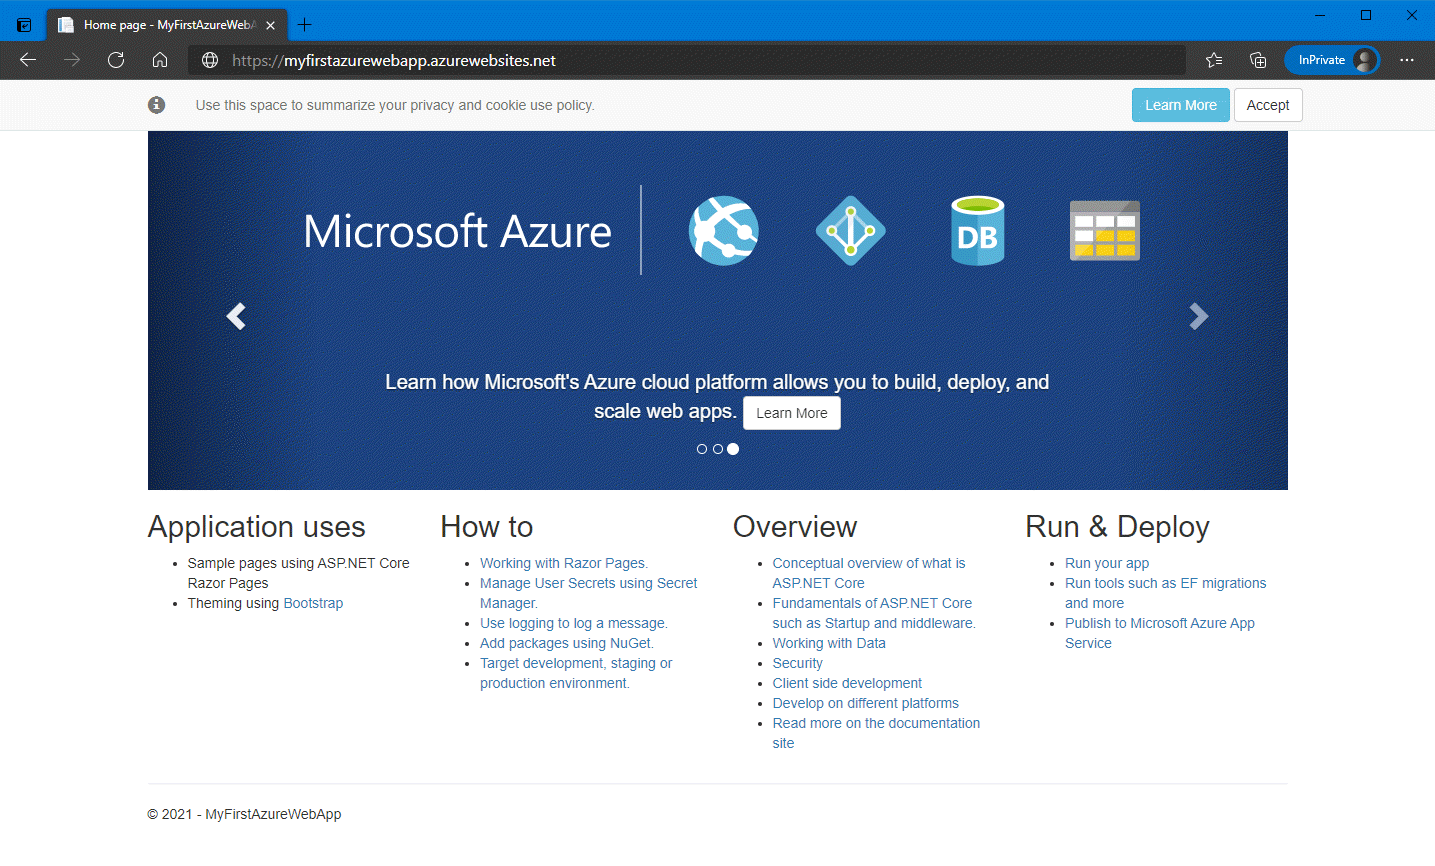The width and height of the screenshot is (1435, 866).
Task: Click the Azure table storage icon
Action: [1105, 230]
